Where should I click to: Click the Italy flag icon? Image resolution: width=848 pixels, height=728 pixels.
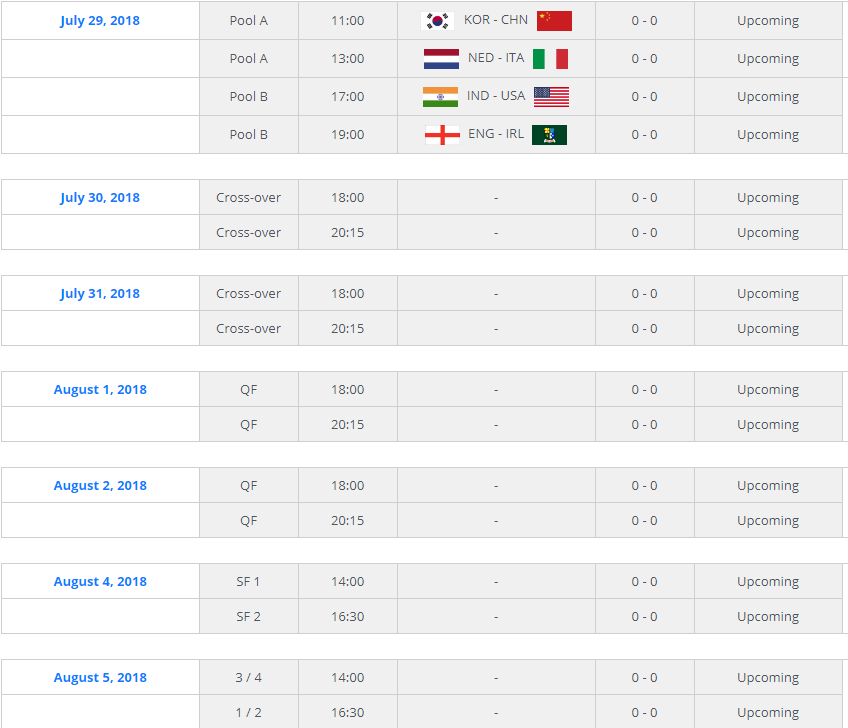click(x=550, y=59)
